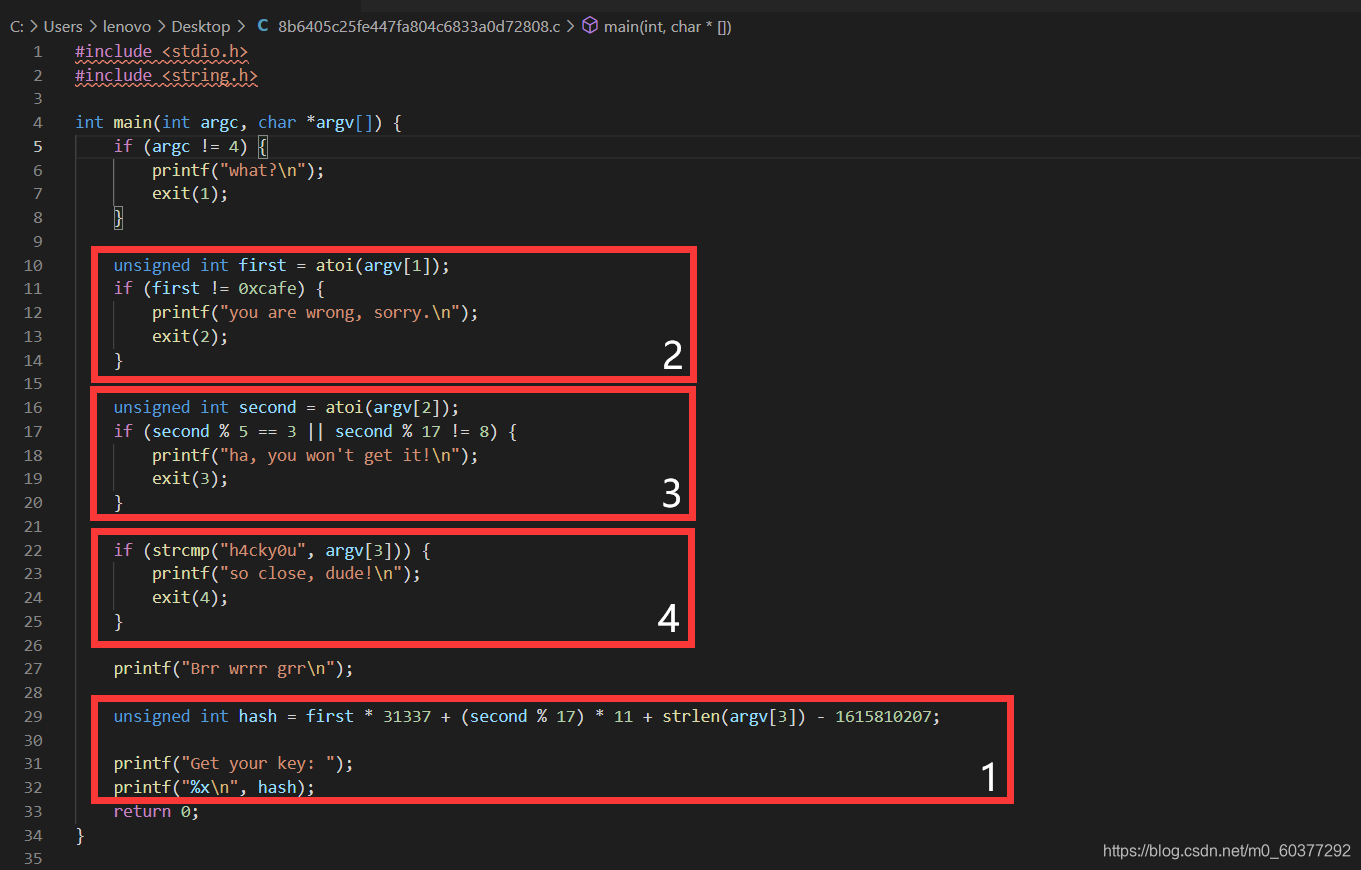Image resolution: width=1361 pixels, height=870 pixels.
Task: Open the 'Users' breadcrumb folder
Action: [63, 27]
